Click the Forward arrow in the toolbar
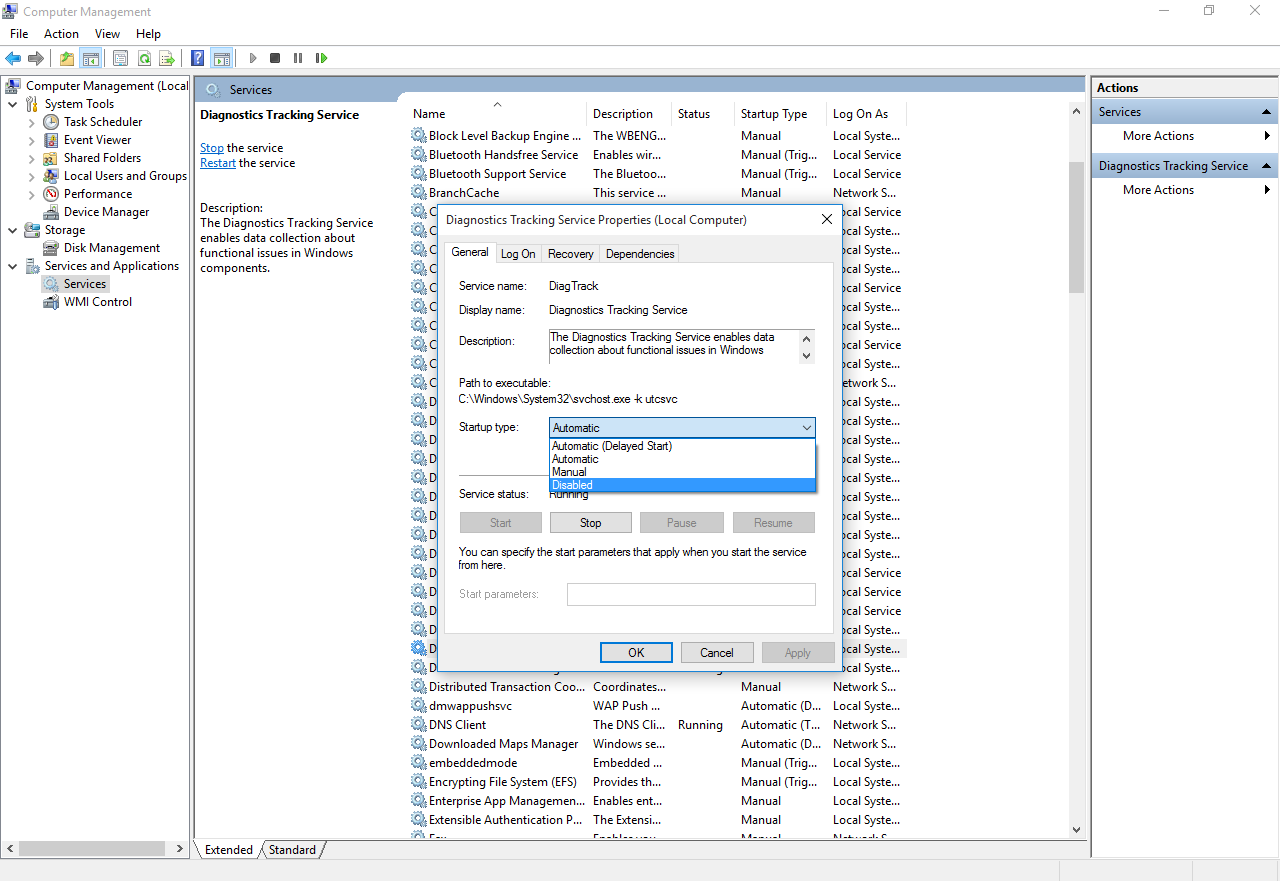This screenshot has width=1280, height=881. [36, 58]
